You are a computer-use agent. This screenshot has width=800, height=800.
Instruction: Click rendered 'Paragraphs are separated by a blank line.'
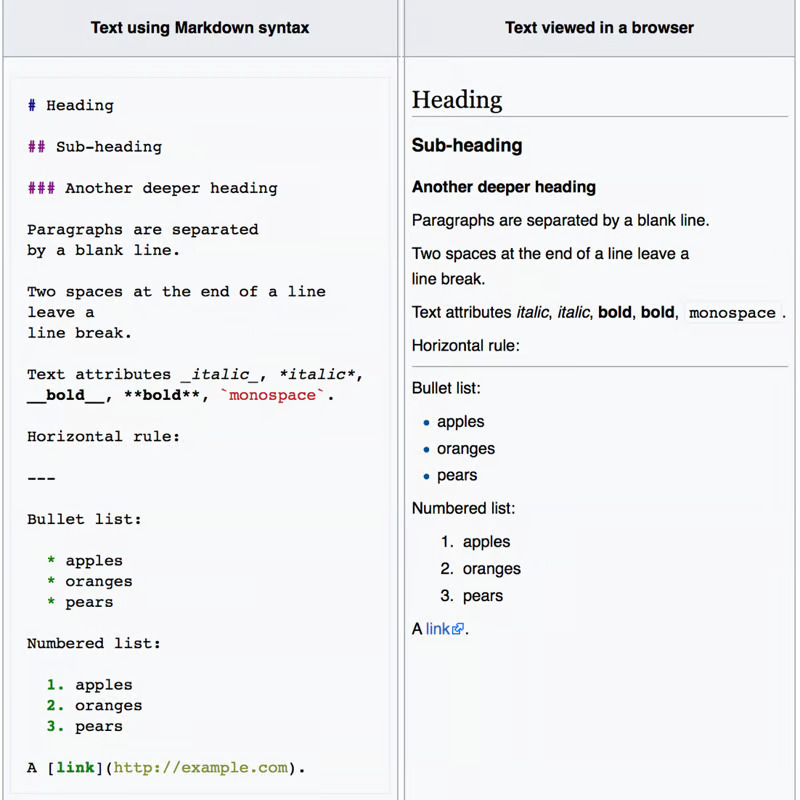pos(560,220)
